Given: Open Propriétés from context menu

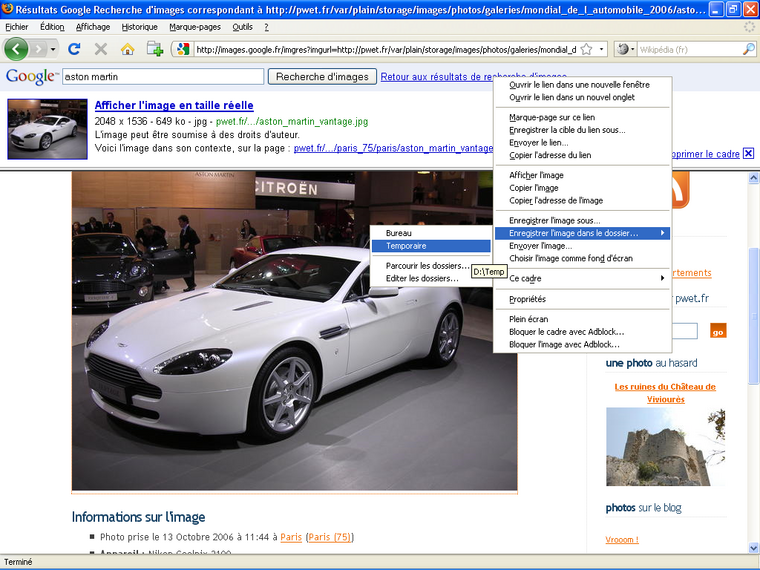Looking at the screenshot, I should tap(582, 299).
